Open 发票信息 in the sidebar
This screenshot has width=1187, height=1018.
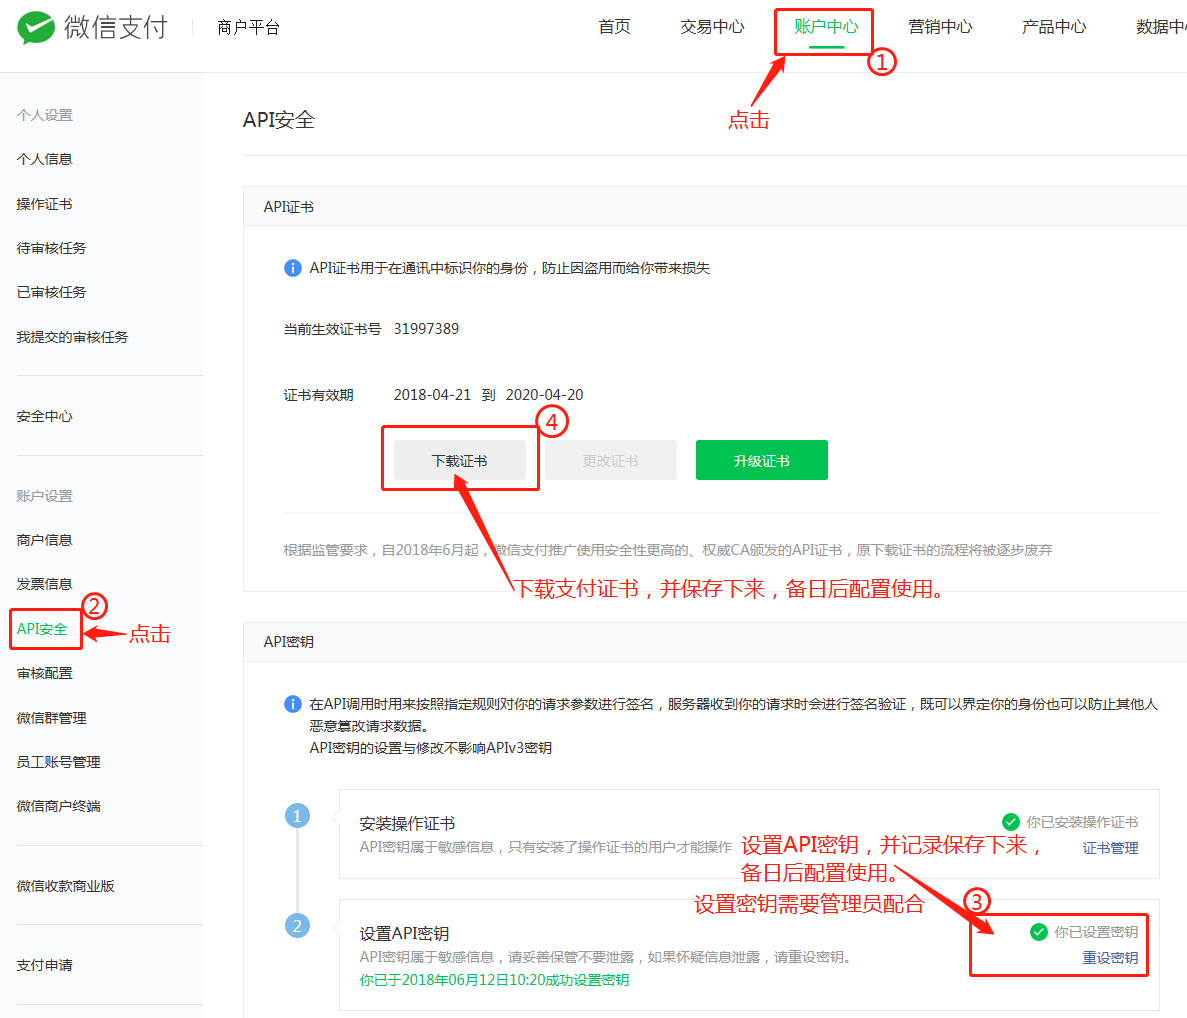pos(45,584)
